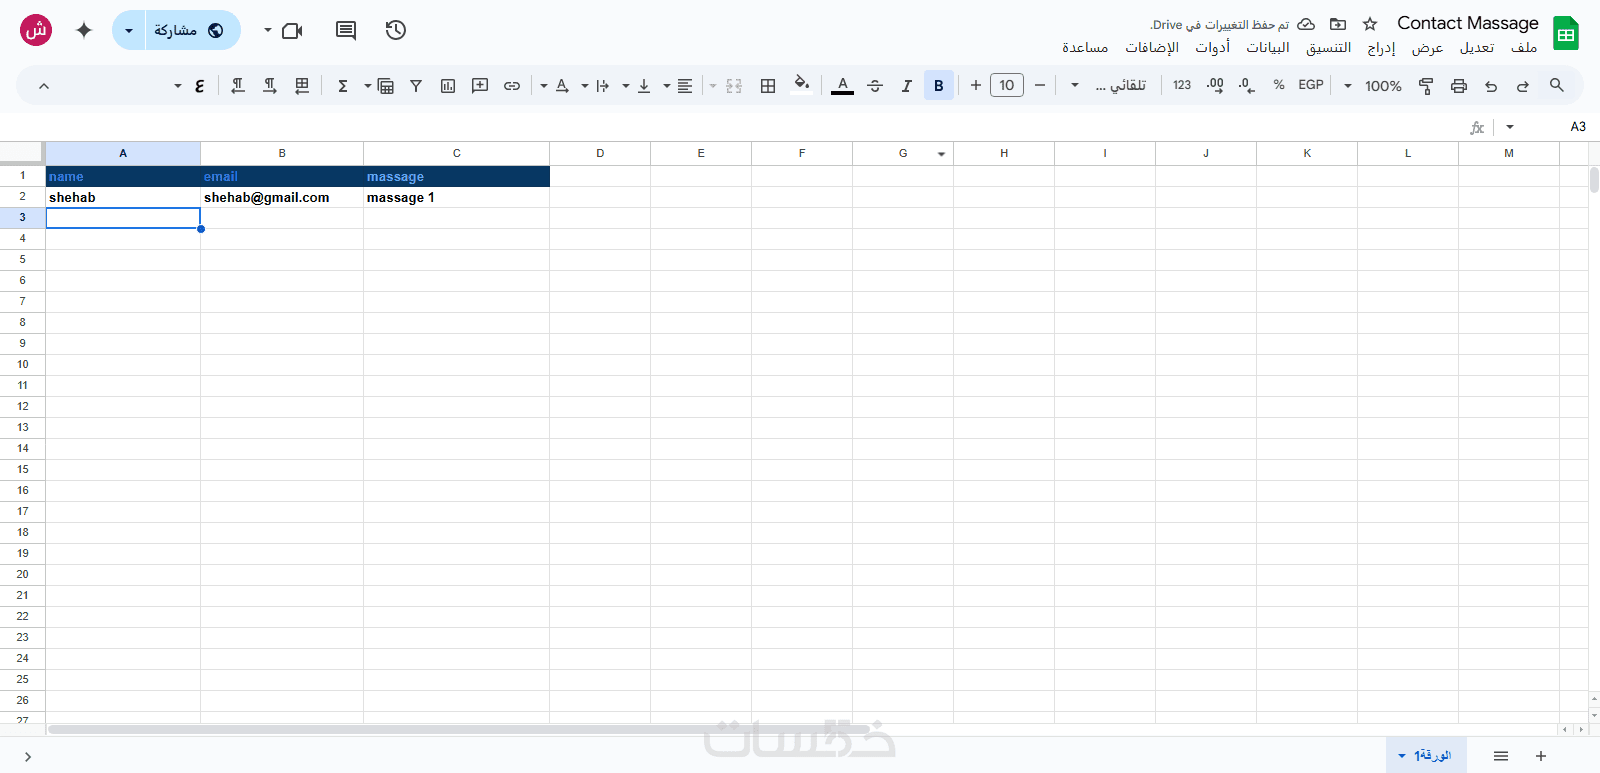Create a filter funnel icon
The height and width of the screenshot is (773, 1600).
pyautogui.click(x=416, y=86)
